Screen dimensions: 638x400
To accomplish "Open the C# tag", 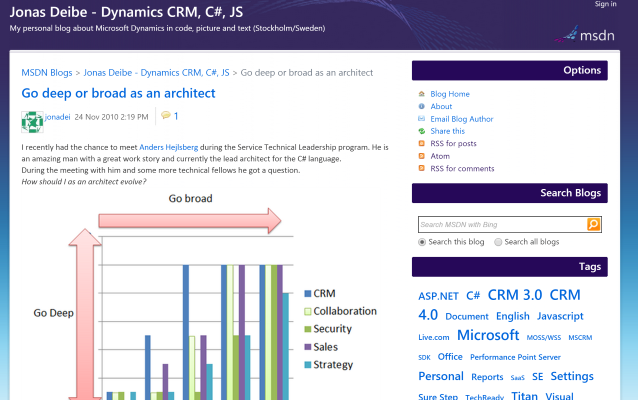I will (473, 295).
